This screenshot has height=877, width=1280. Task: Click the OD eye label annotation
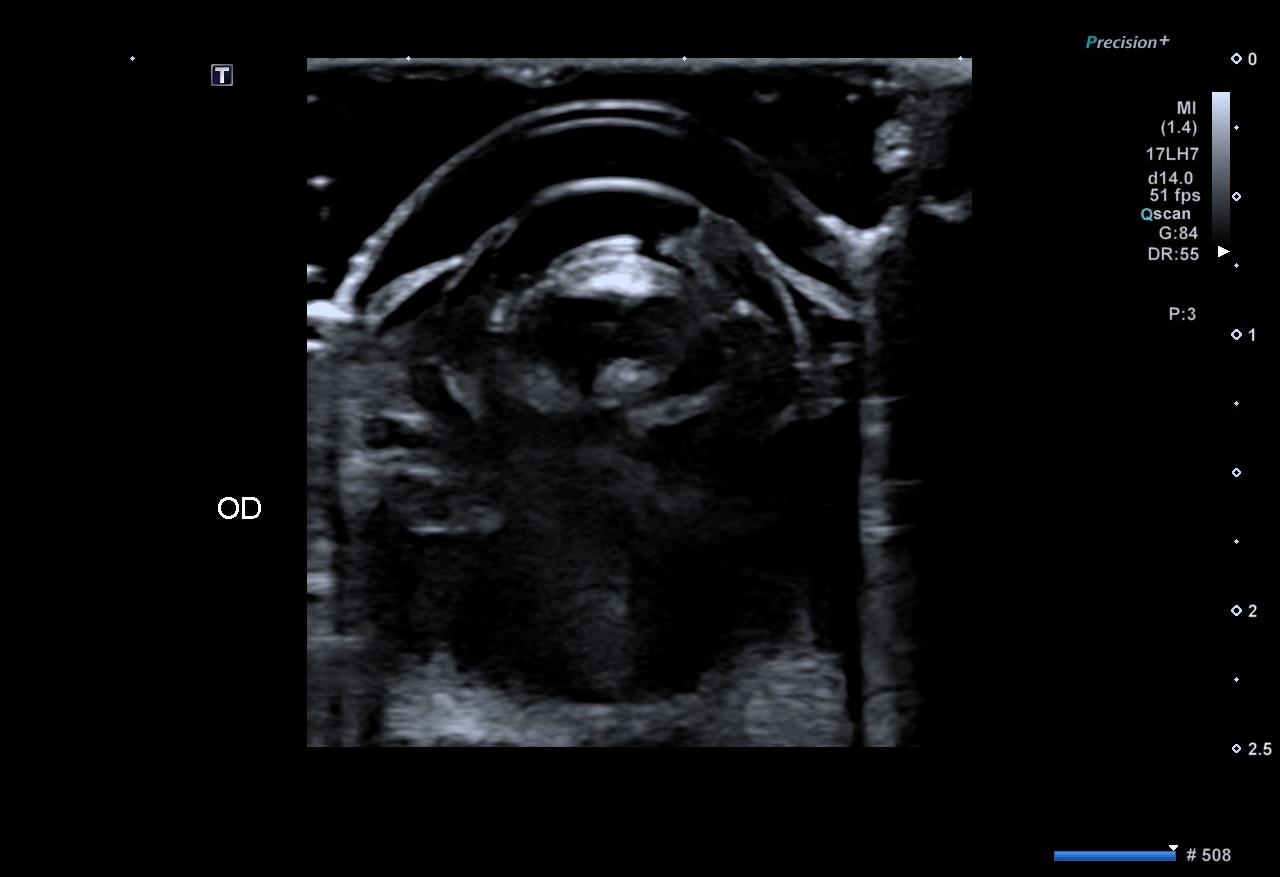tap(239, 509)
